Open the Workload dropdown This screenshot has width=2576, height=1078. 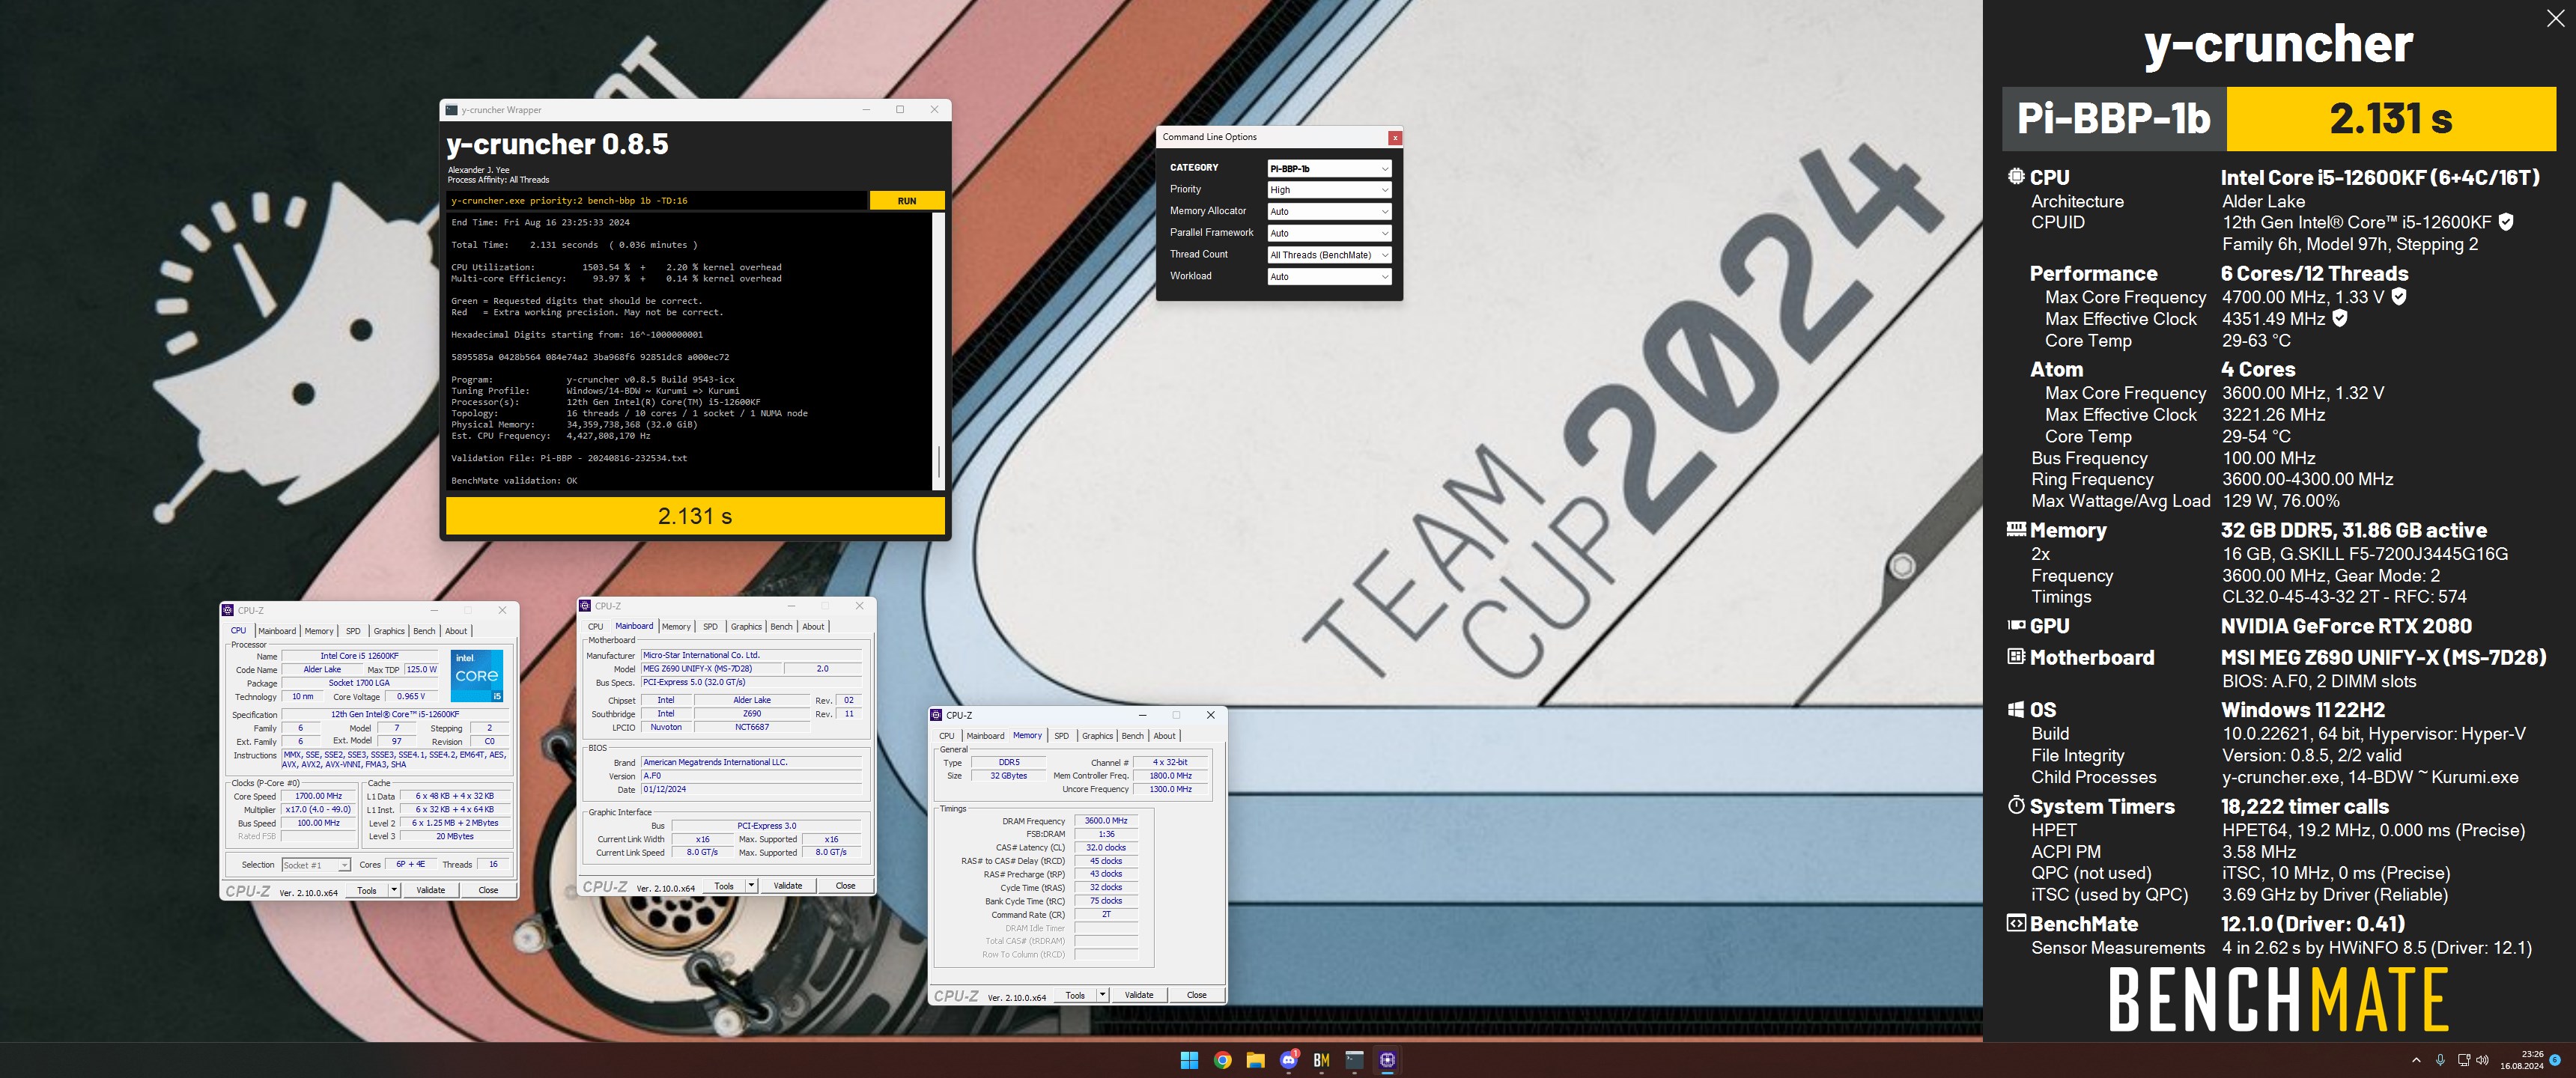[x=1329, y=277]
